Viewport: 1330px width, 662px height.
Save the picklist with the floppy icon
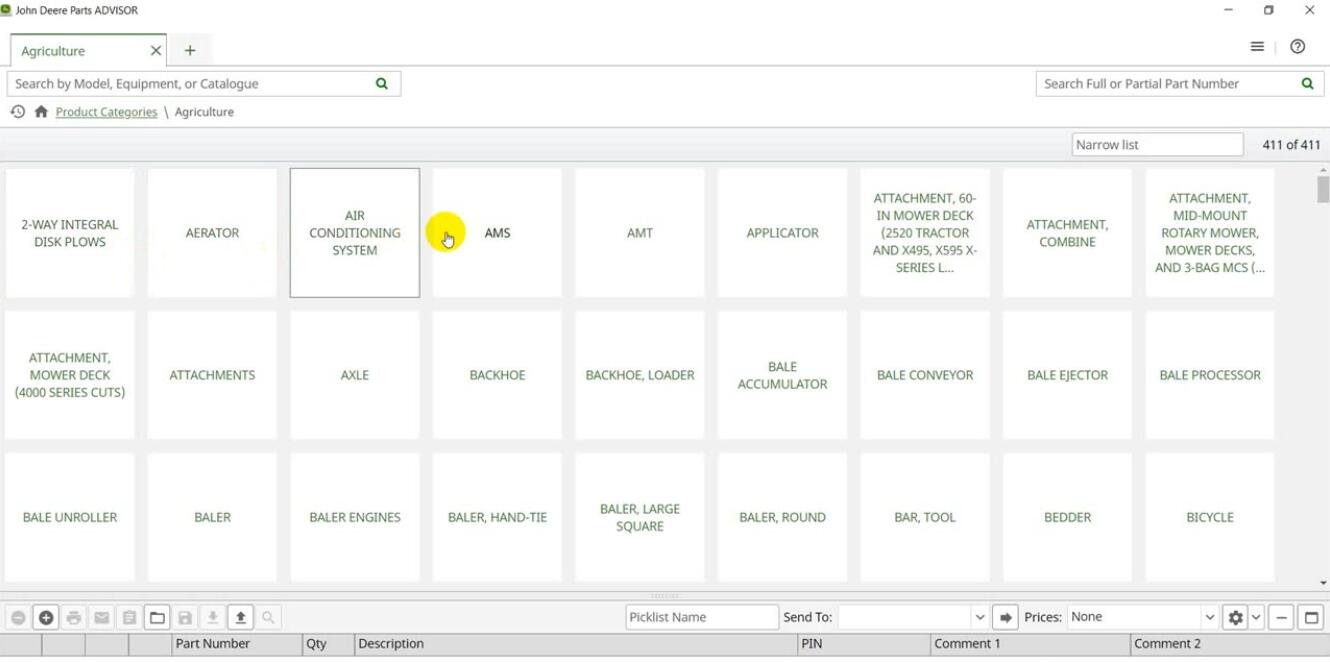185,618
